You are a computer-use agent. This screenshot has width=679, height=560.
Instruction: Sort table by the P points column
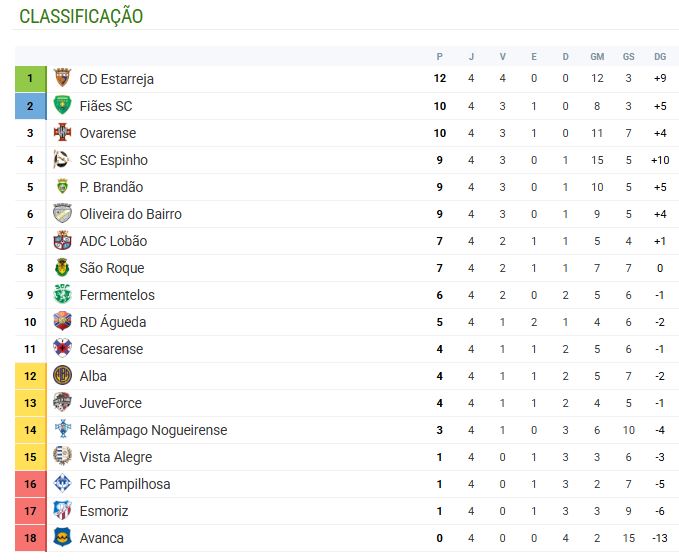click(440, 56)
